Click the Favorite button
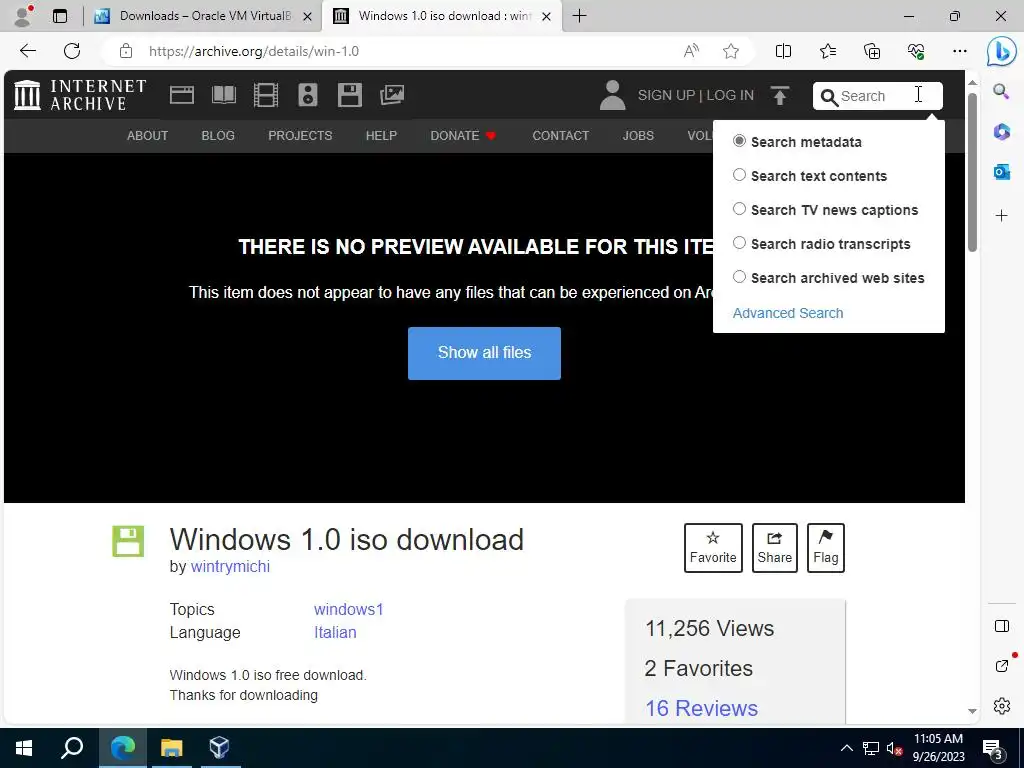The image size is (1024, 768). pos(713,548)
